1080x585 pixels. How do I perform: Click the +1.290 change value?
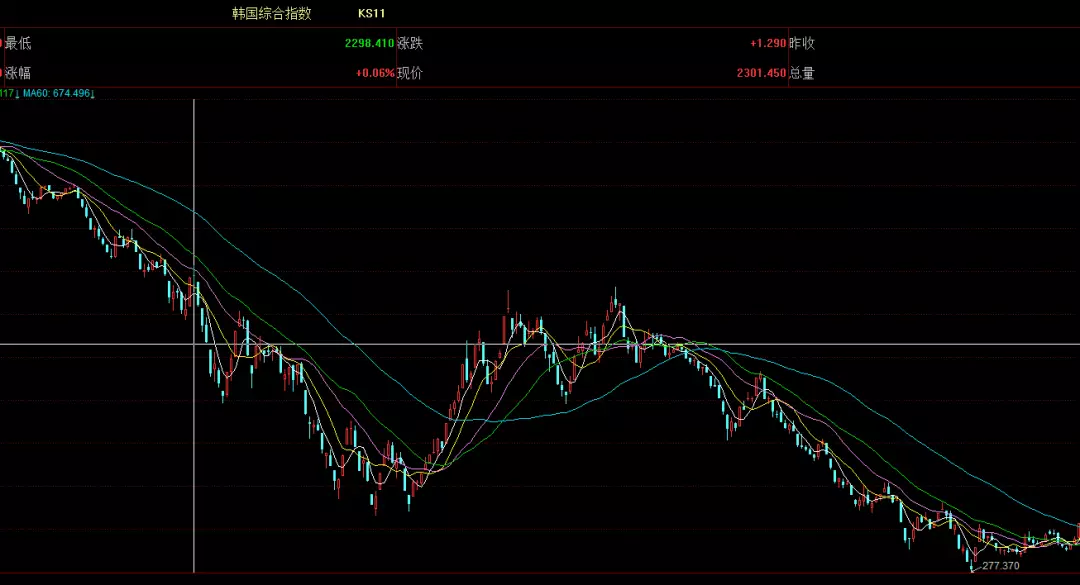[x=767, y=44]
